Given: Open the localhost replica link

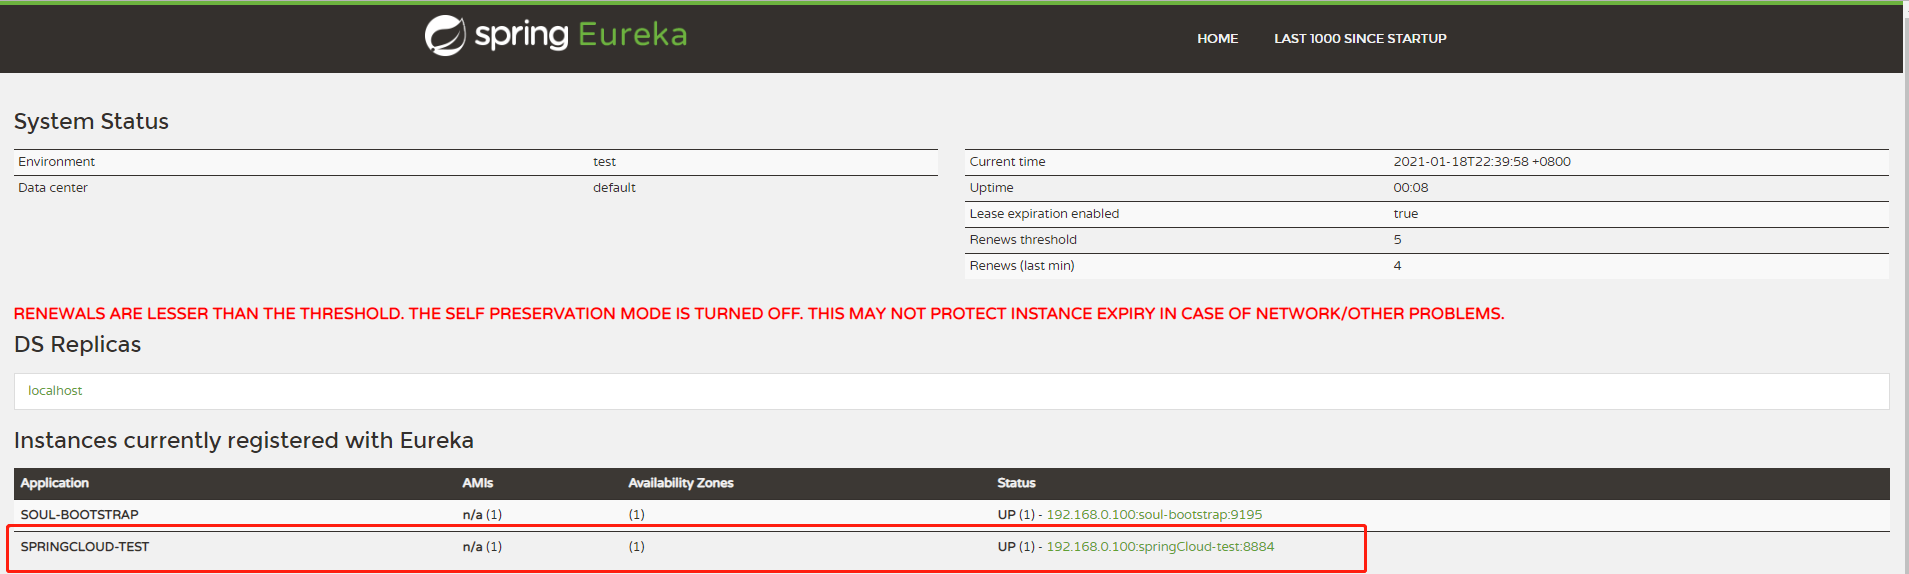Looking at the screenshot, I should pyautogui.click(x=55, y=391).
